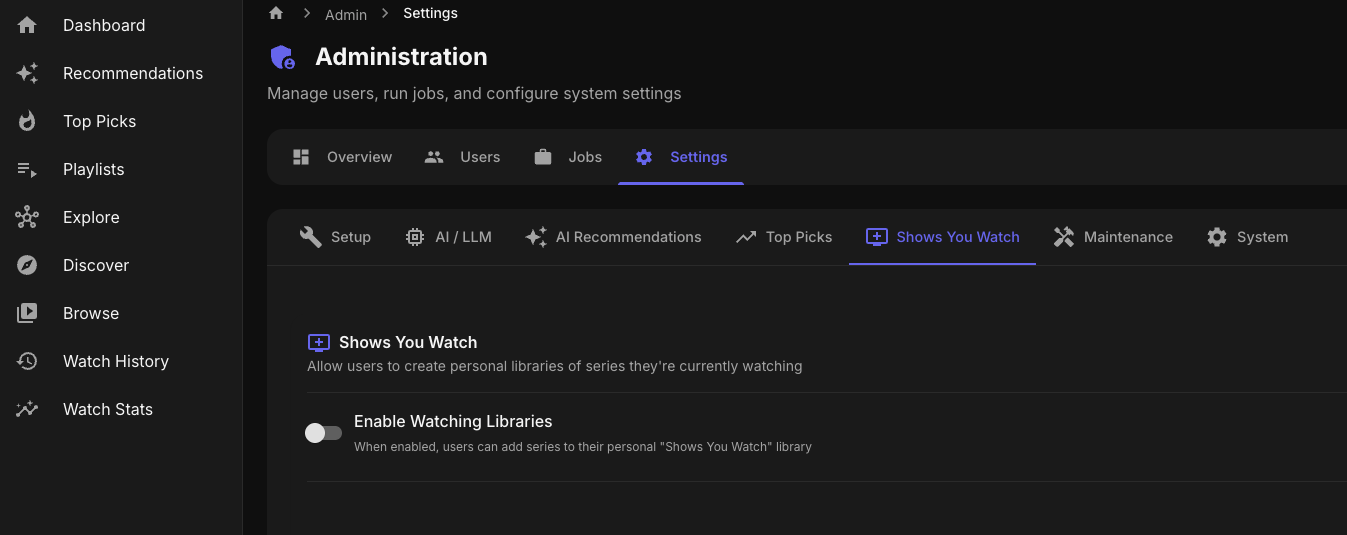This screenshot has height=535, width=1347.
Task: Select the AI / LLM settings tab
Action: pyautogui.click(x=448, y=237)
